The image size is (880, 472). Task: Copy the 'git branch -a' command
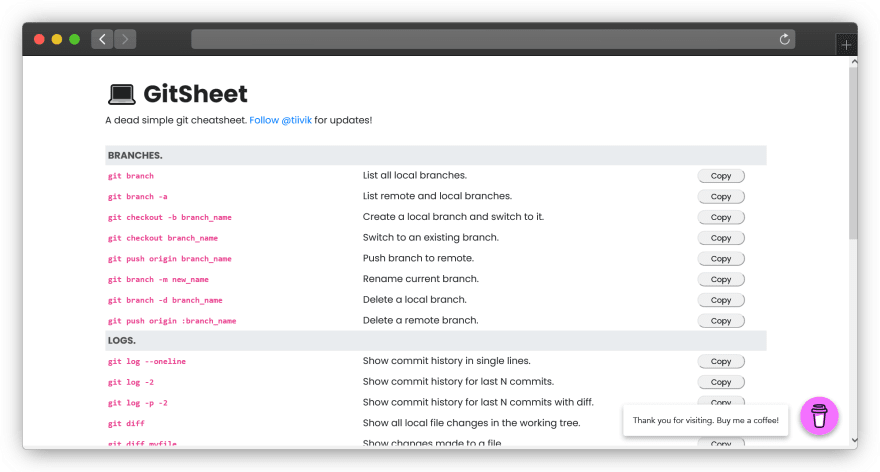[x=721, y=196]
